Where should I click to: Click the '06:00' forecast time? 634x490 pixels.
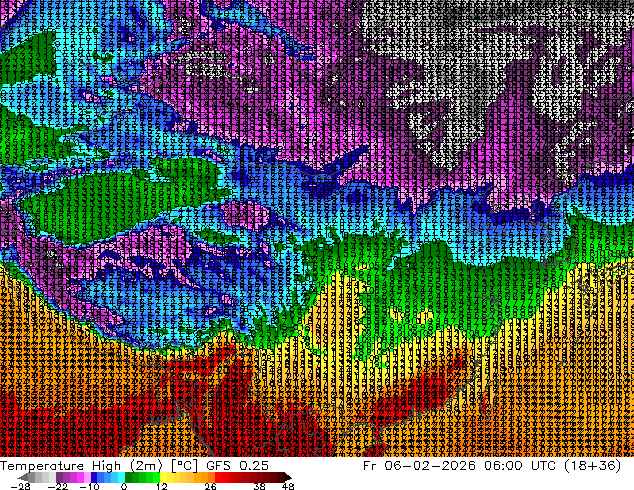click(x=504, y=466)
